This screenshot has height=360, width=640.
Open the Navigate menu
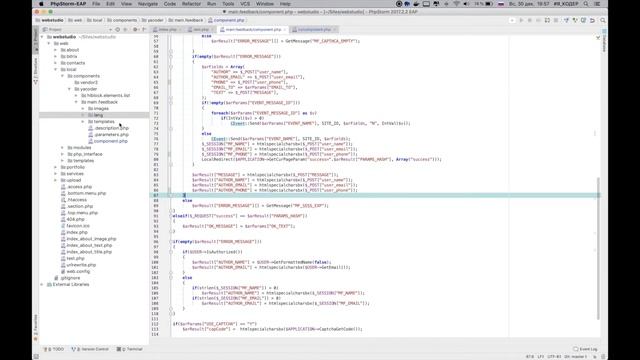click(148, 4)
